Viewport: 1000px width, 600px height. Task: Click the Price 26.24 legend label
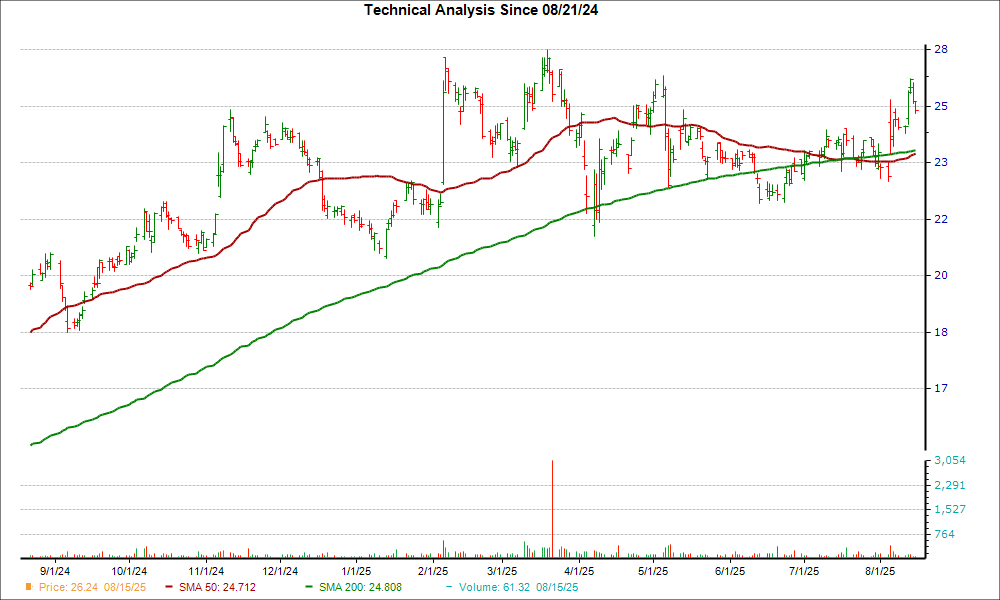click(x=92, y=587)
